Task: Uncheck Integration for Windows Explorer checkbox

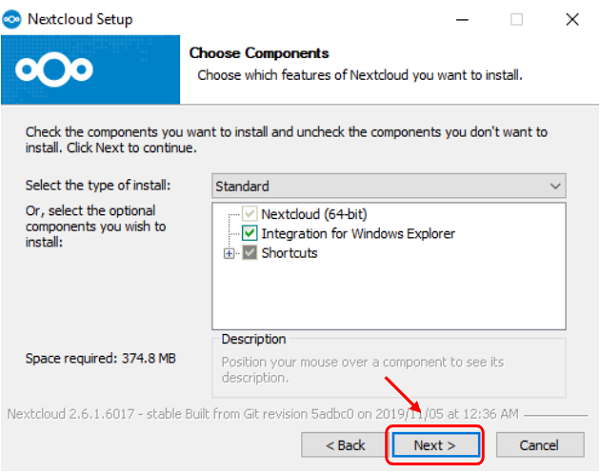Action: tap(250, 233)
